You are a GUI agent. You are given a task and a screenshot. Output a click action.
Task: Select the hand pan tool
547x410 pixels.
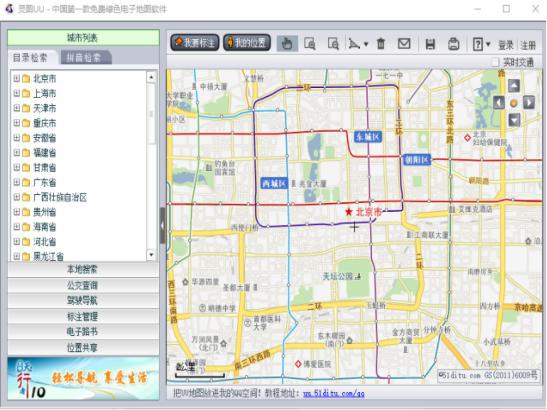(287, 44)
